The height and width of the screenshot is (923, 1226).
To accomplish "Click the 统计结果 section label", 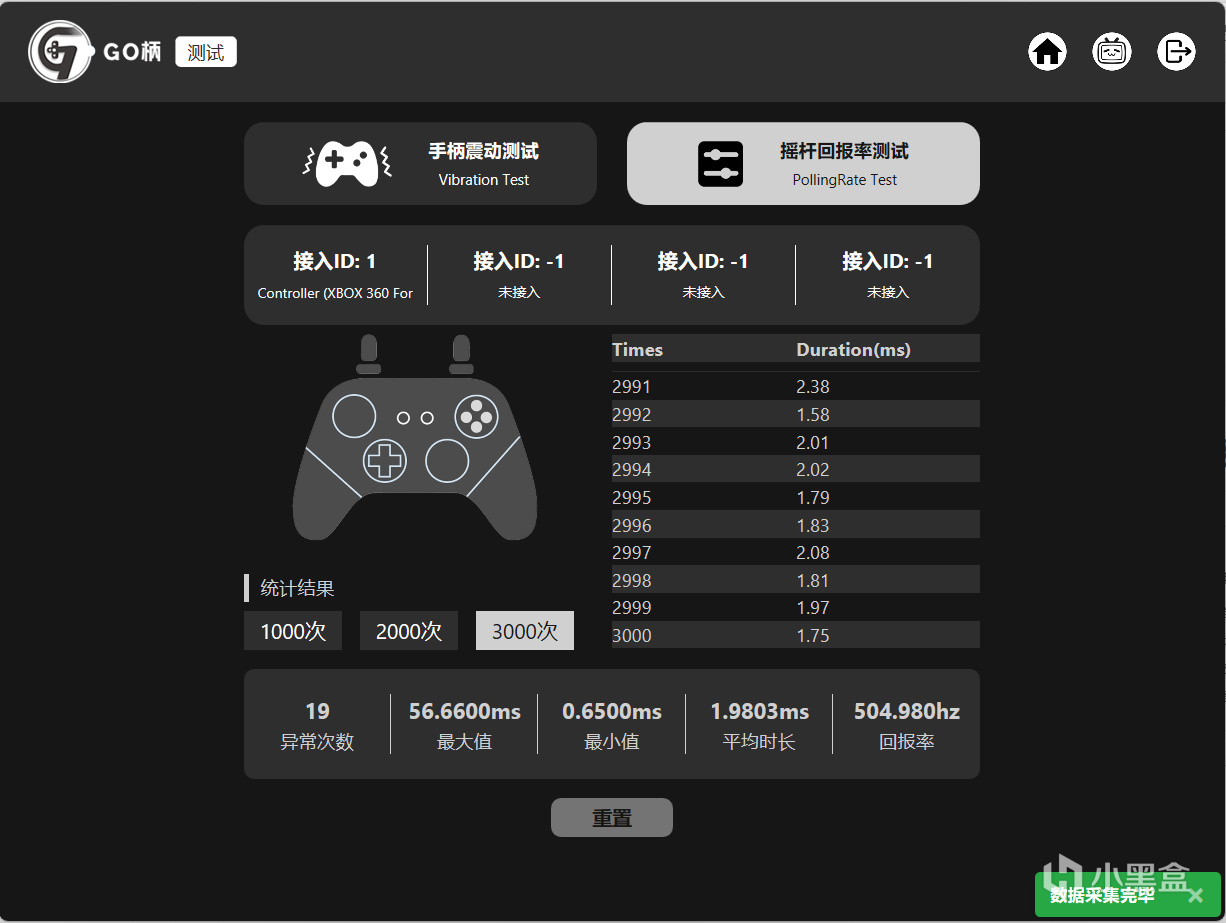I will click(x=297, y=588).
